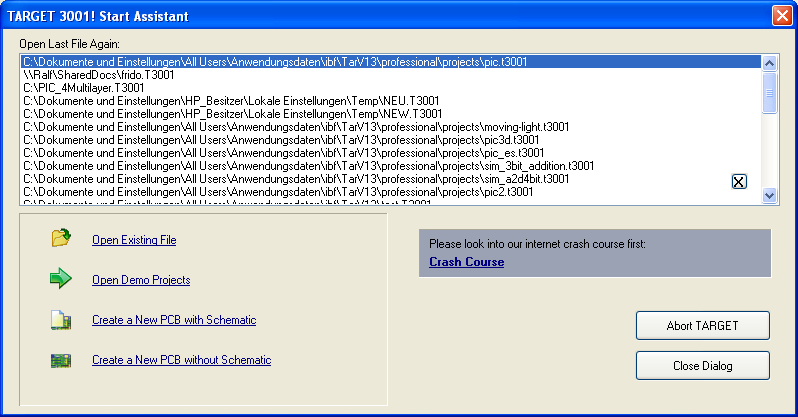Open Demo Projects link
The height and width of the screenshot is (417, 798).
pyautogui.click(x=141, y=280)
